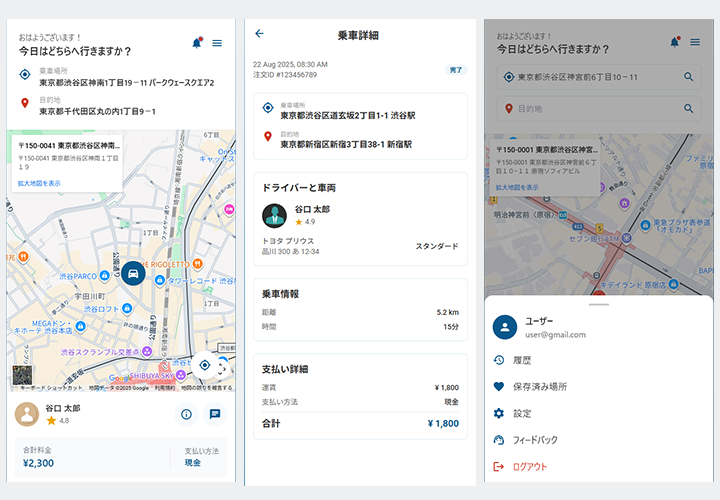Open driver info icon beside 谷口 太郎 rated 4.8
Screen dimensions: 720x500
point(186,414)
